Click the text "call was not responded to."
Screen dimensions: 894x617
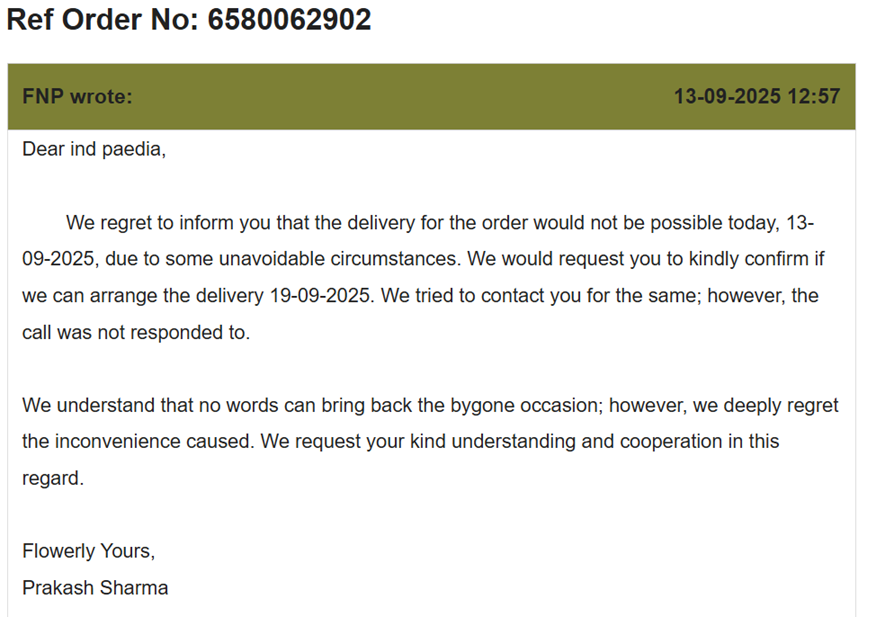[136, 333]
